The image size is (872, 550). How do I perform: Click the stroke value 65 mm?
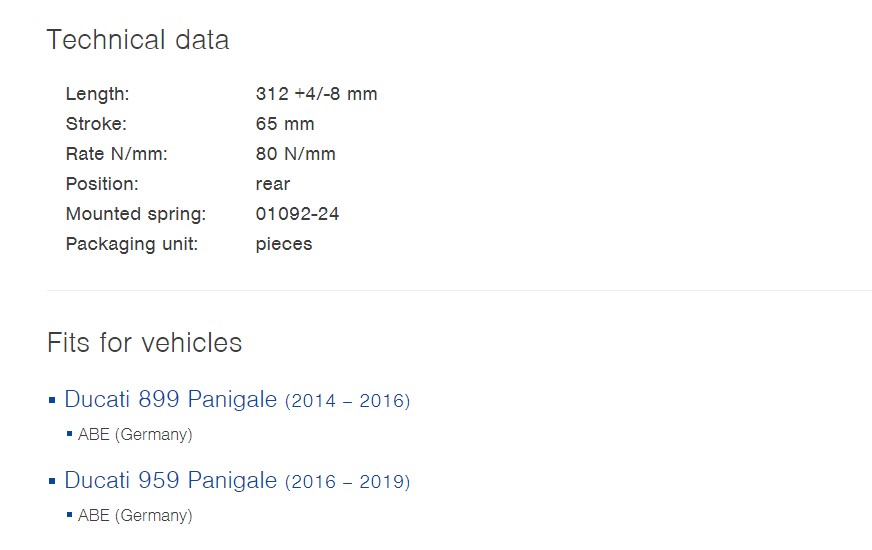tap(285, 124)
